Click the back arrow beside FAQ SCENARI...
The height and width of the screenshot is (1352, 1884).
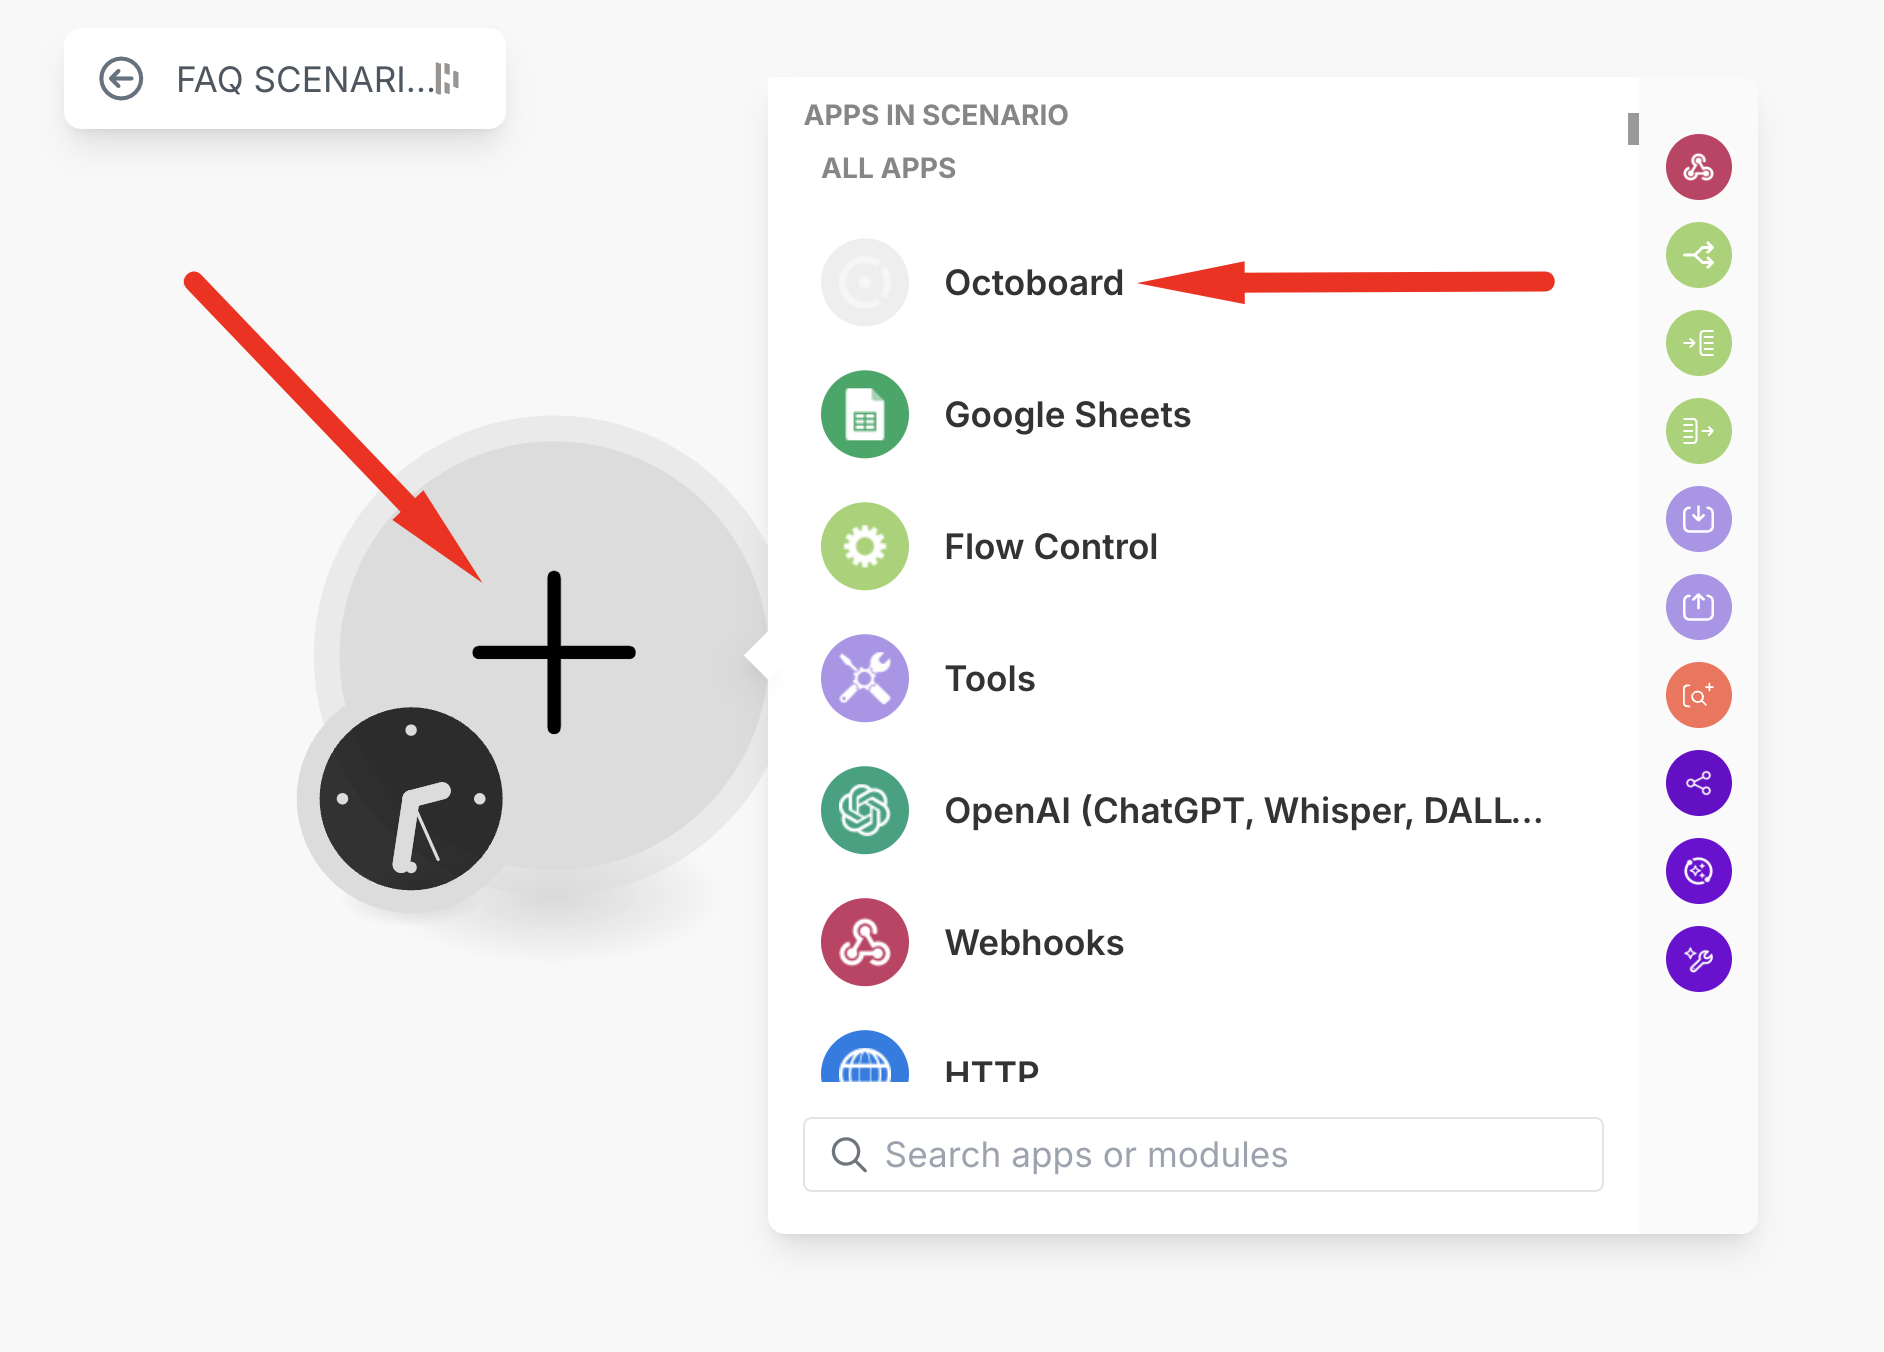121,79
